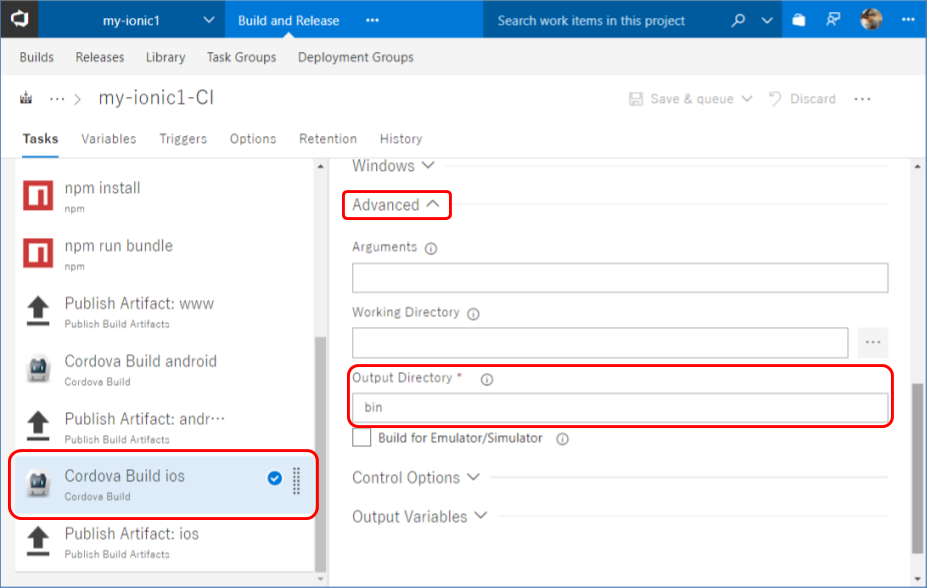
Task: Open Task Groups page
Action: (241, 57)
